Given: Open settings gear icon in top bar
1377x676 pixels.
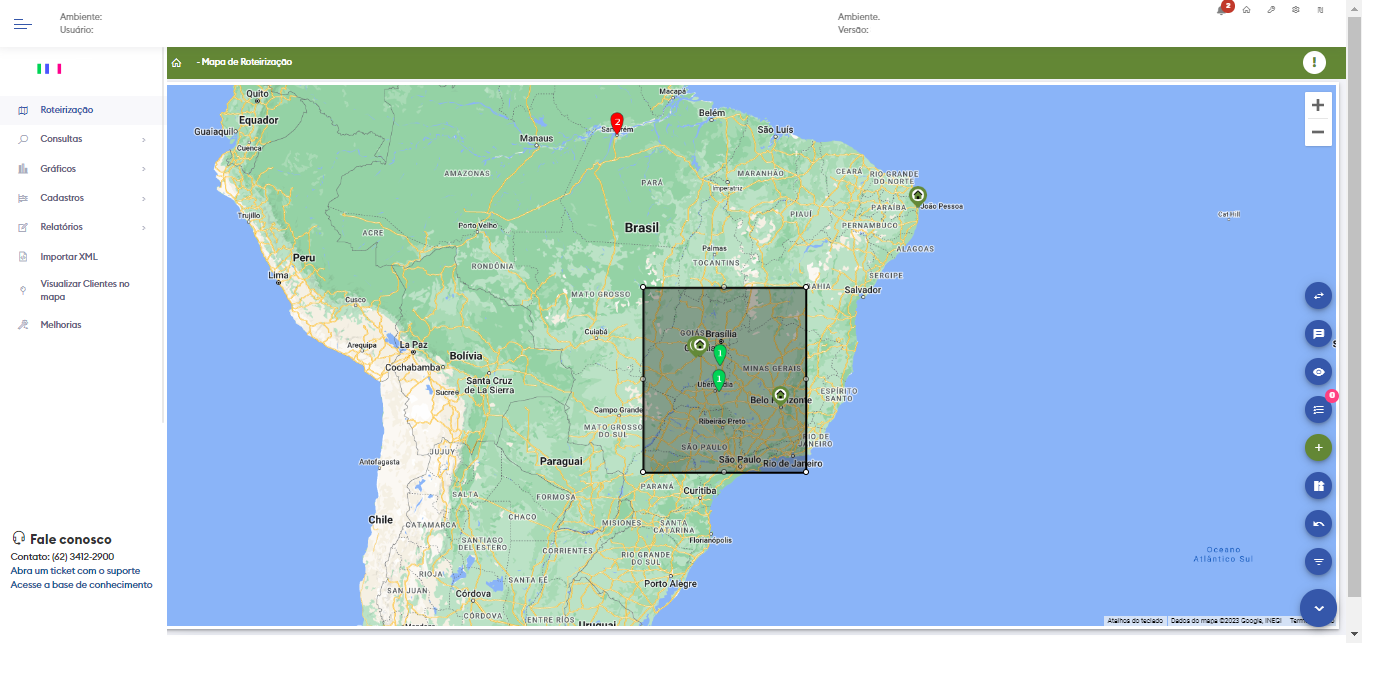Looking at the screenshot, I should pyautogui.click(x=1296, y=10).
